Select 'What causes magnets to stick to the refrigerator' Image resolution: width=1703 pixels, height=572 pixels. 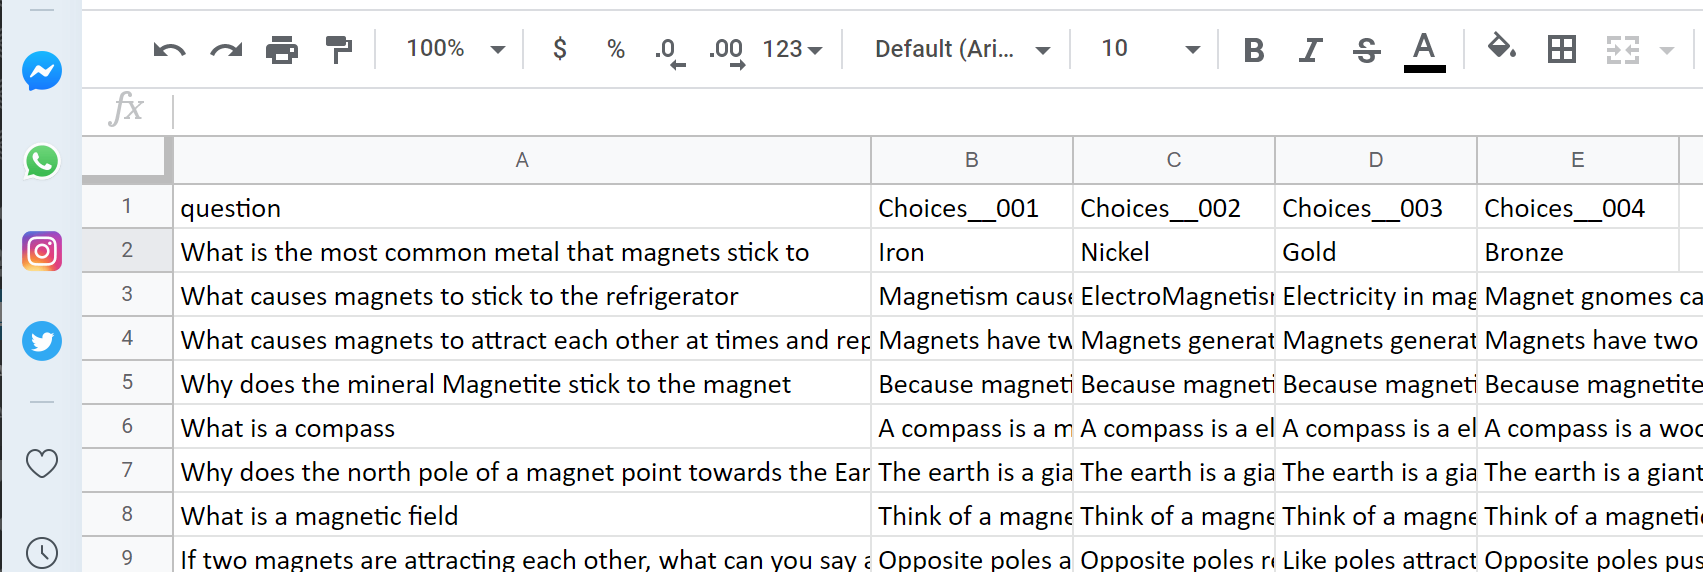[x=522, y=295]
